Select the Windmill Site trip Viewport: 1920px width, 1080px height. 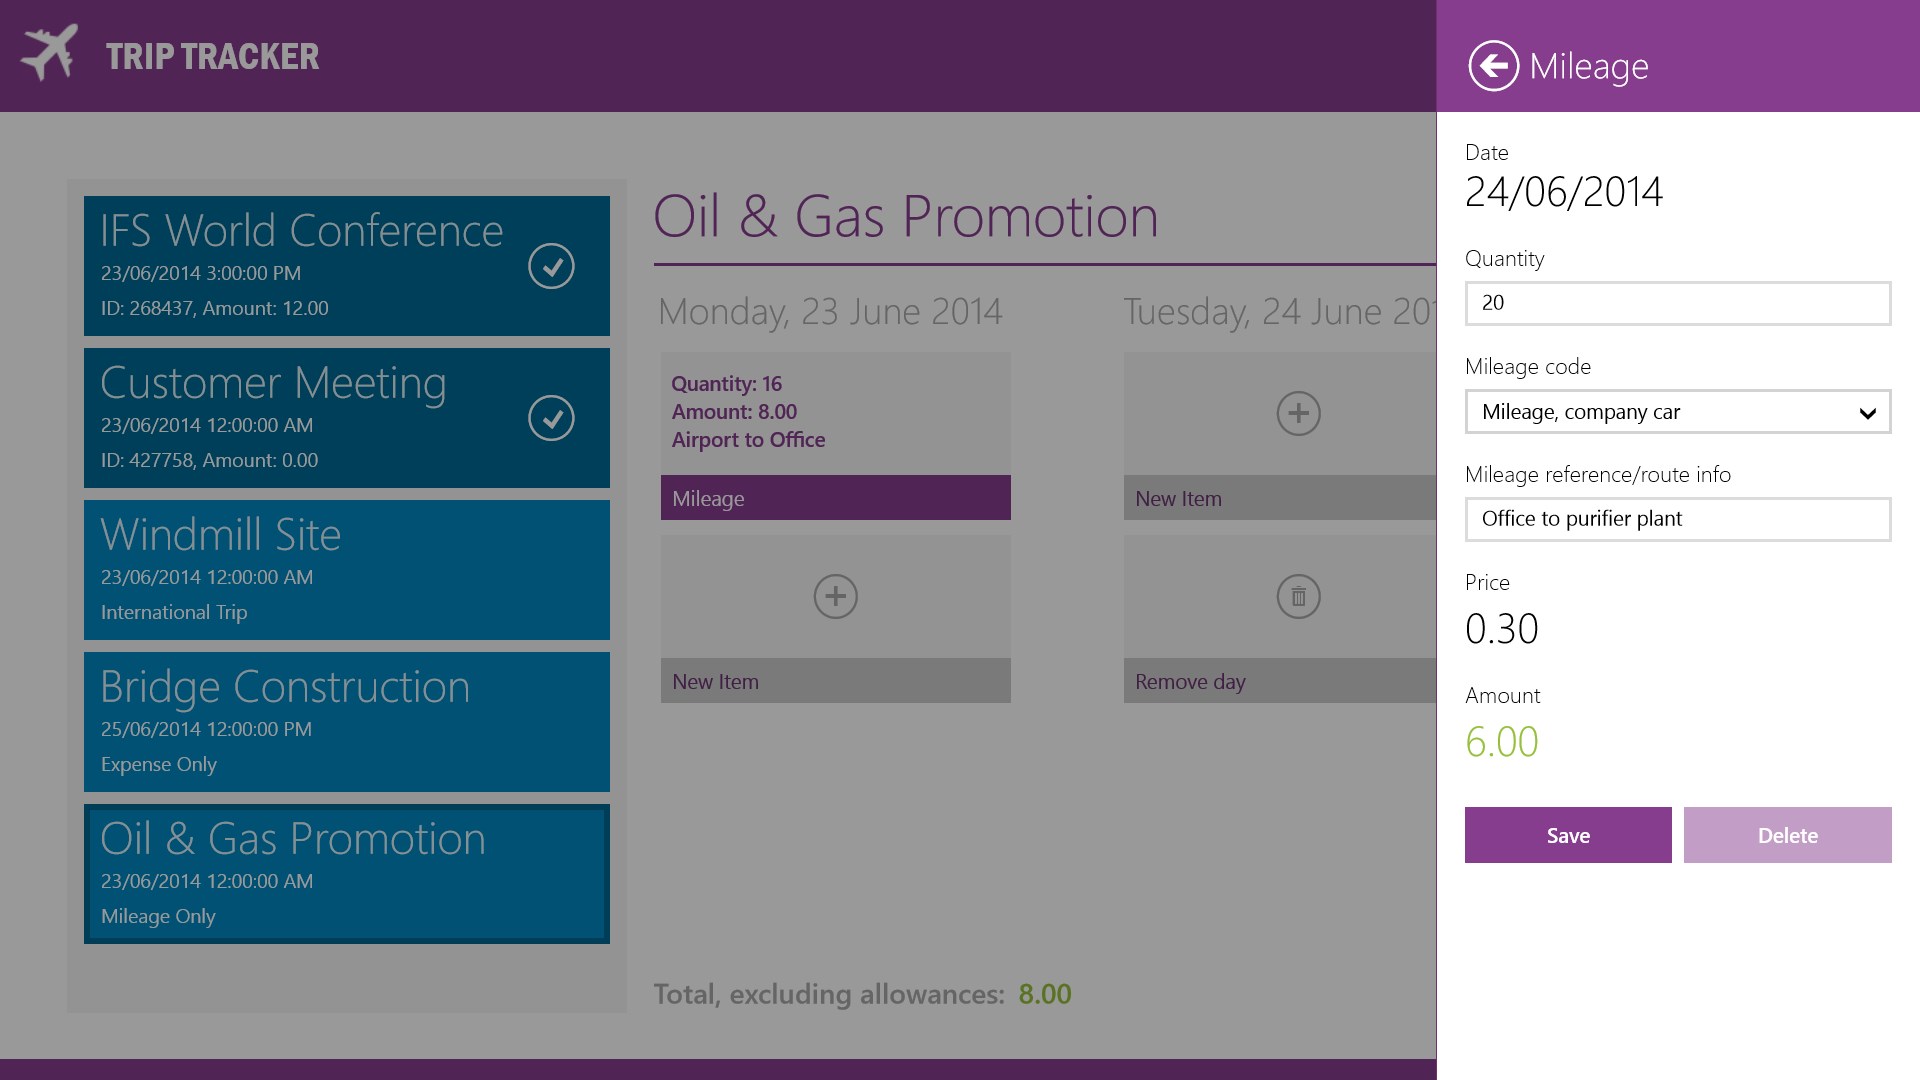(x=346, y=570)
